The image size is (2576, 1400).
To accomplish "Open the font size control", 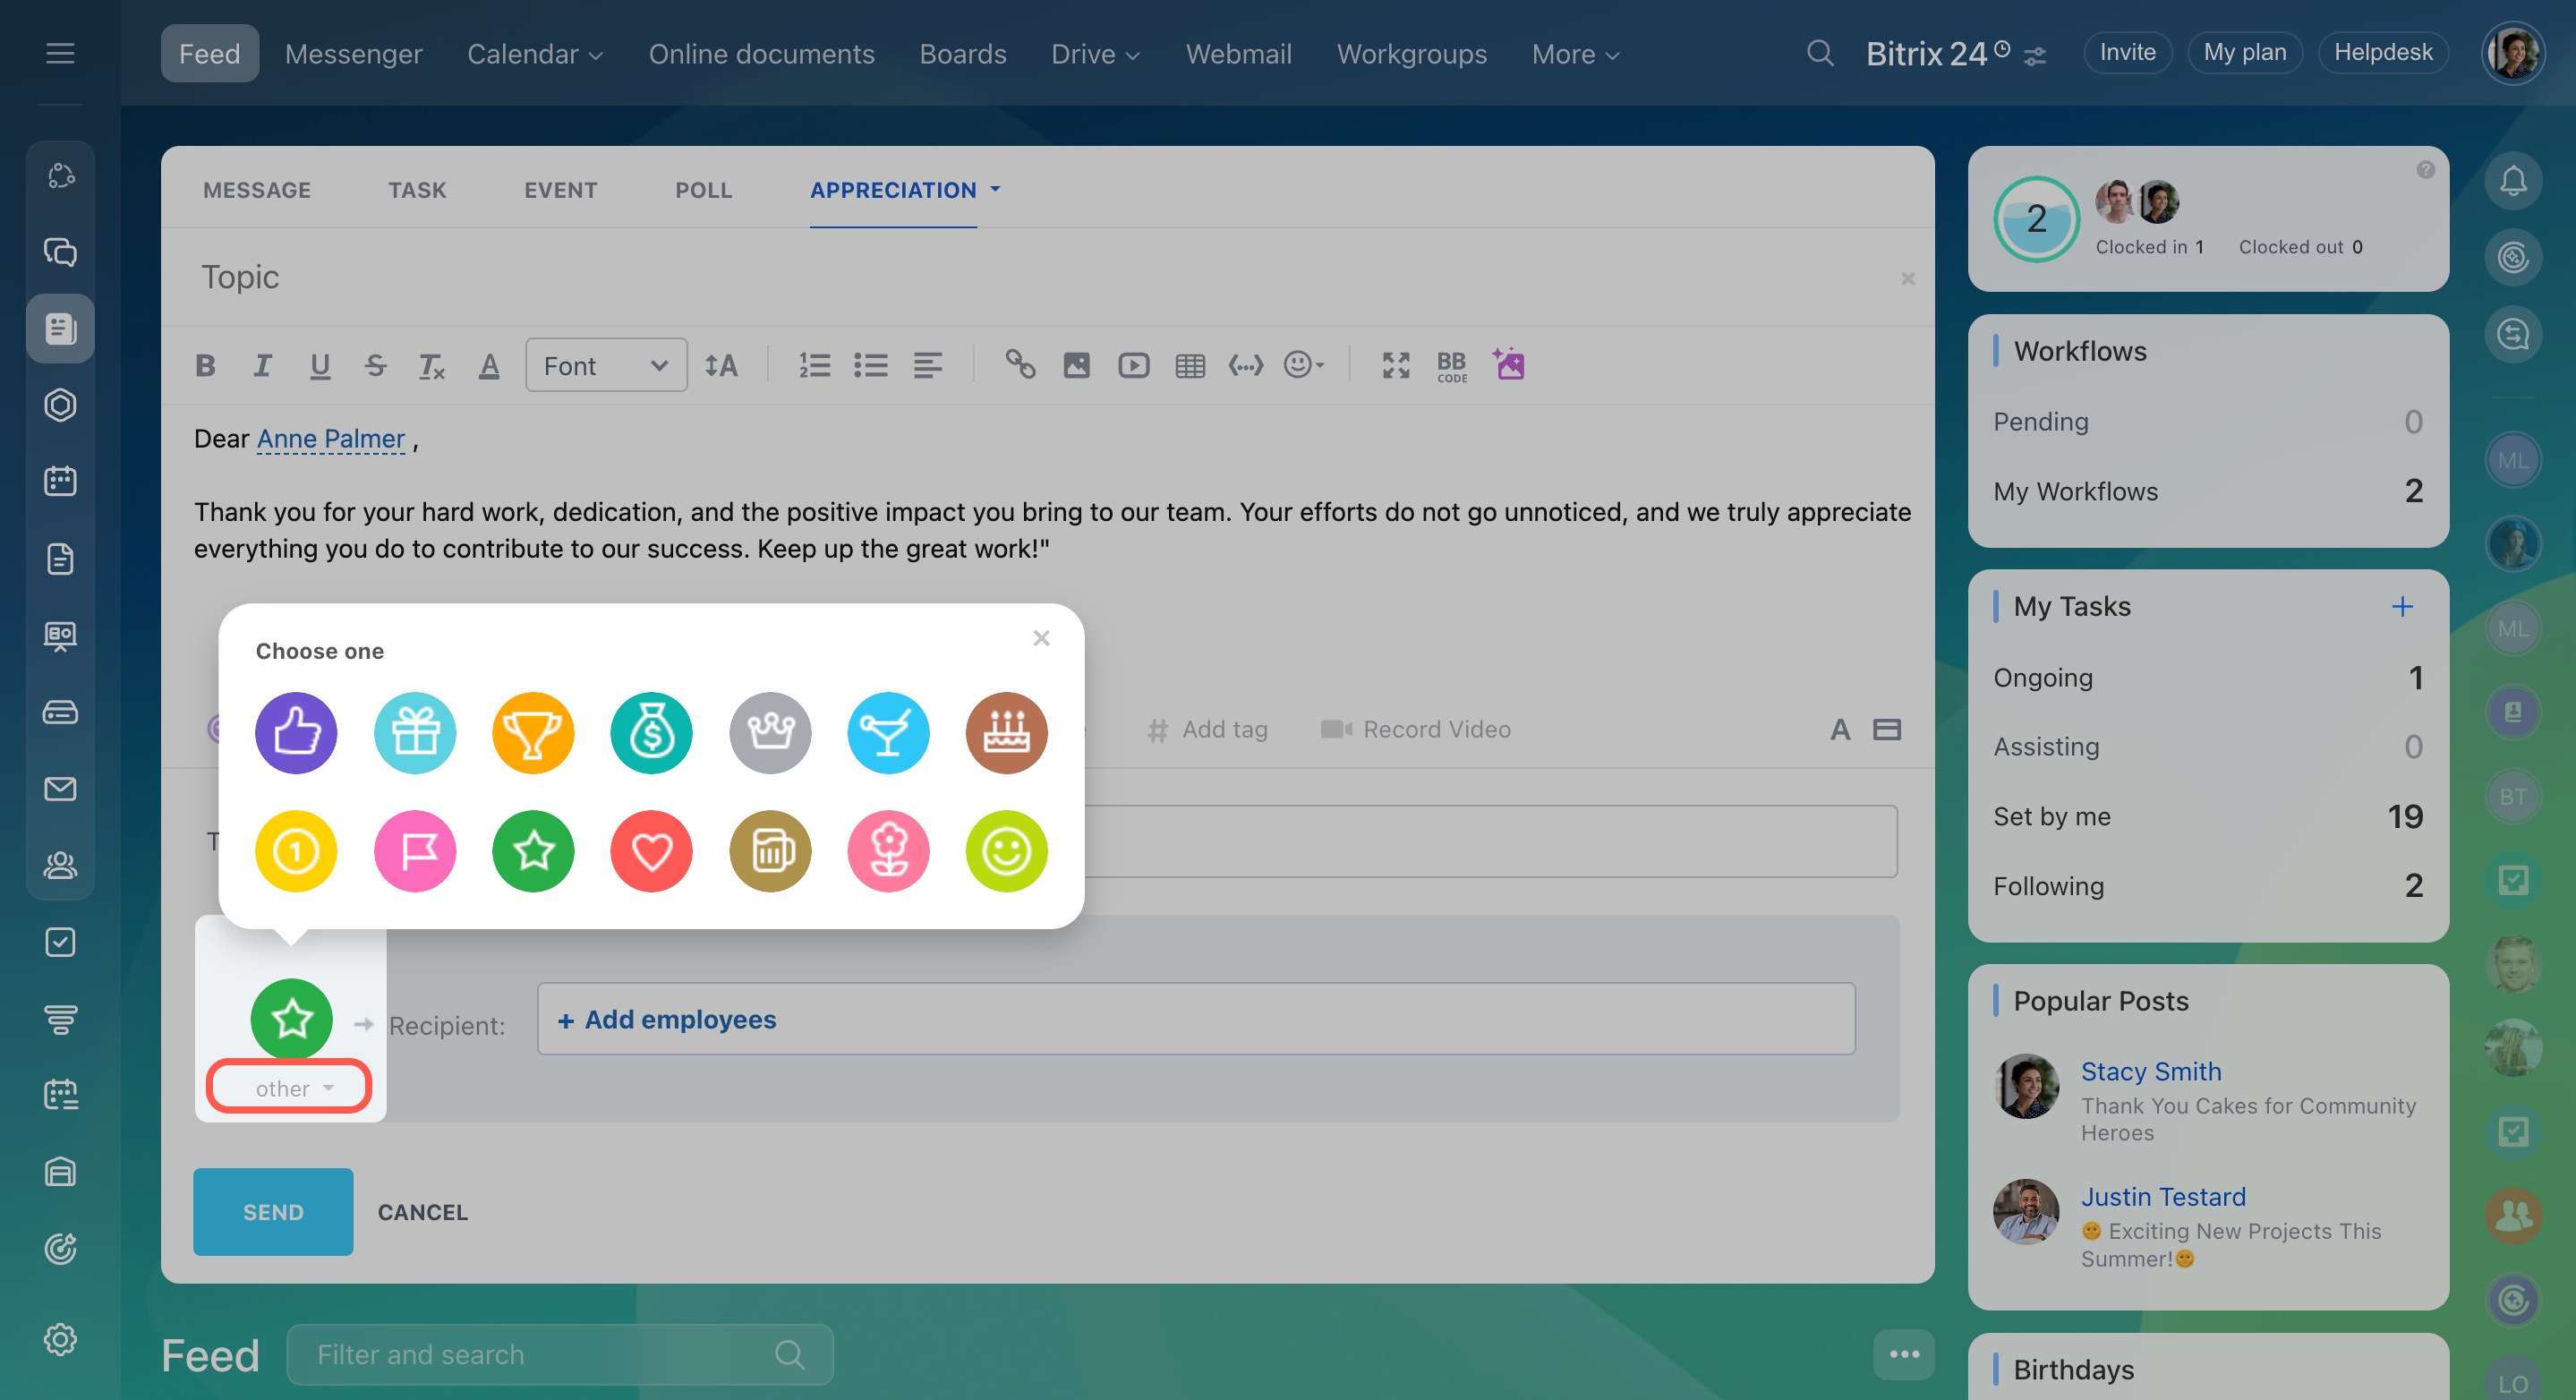I will click(721, 366).
